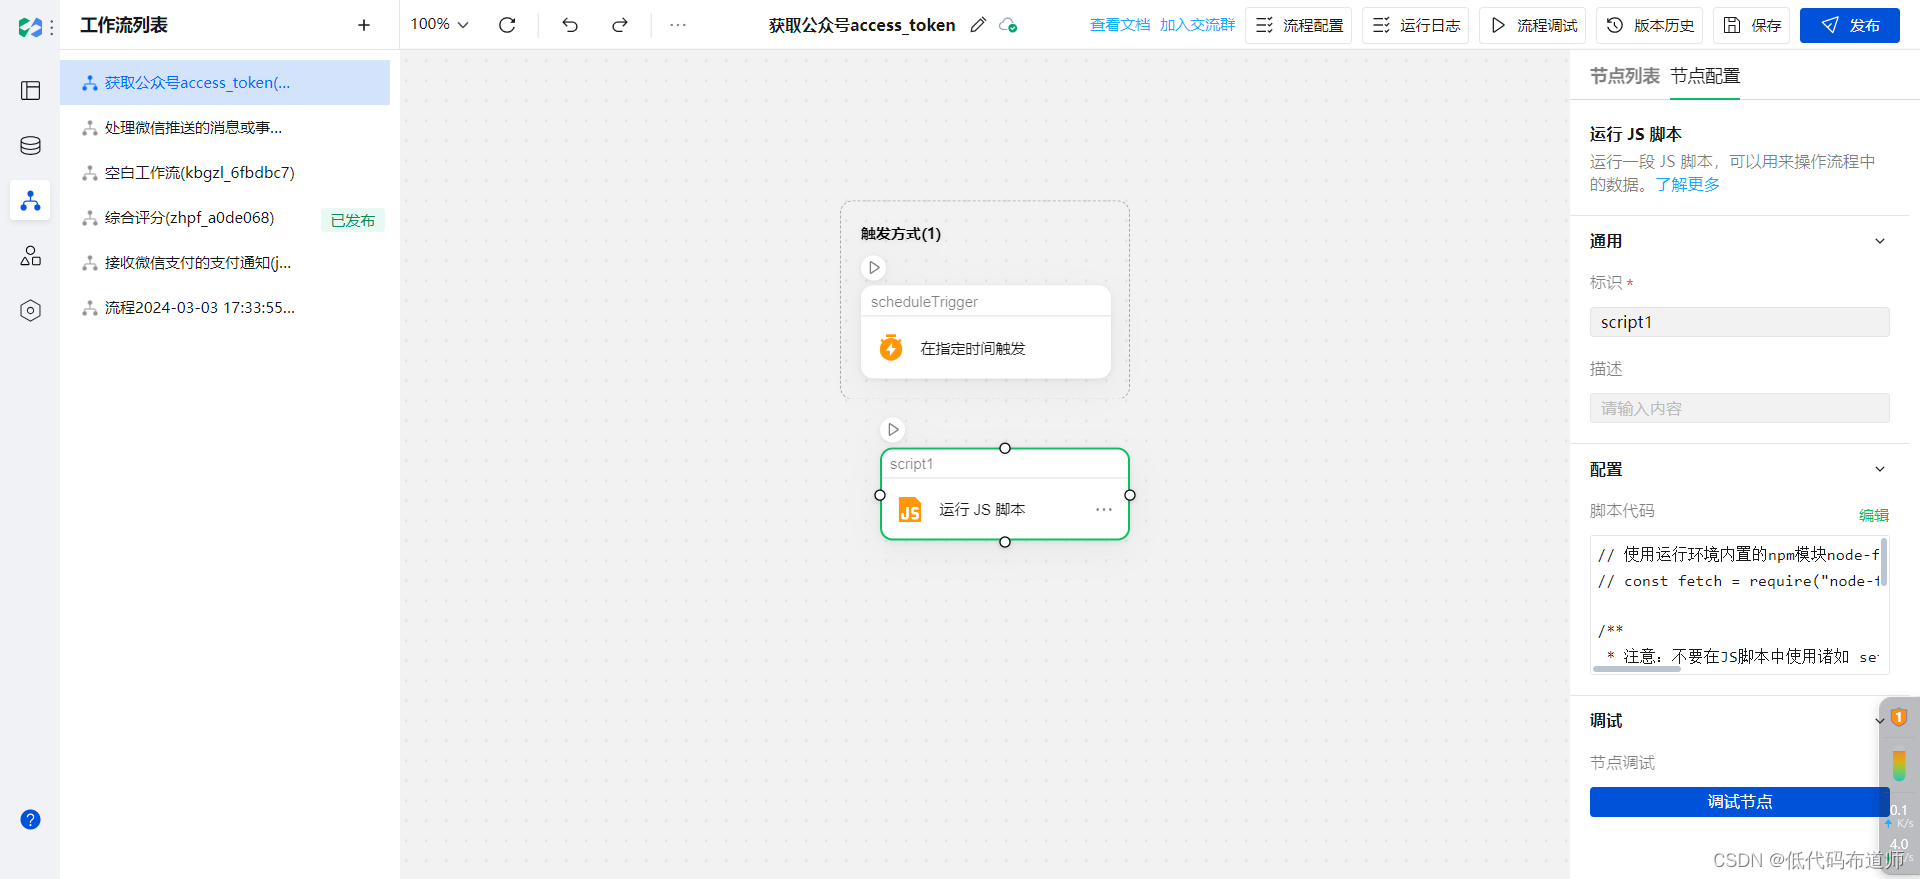Image resolution: width=1920 pixels, height=879 pixels.
Task: Open 流程配置 settings
Action: tap(1298, 25)
